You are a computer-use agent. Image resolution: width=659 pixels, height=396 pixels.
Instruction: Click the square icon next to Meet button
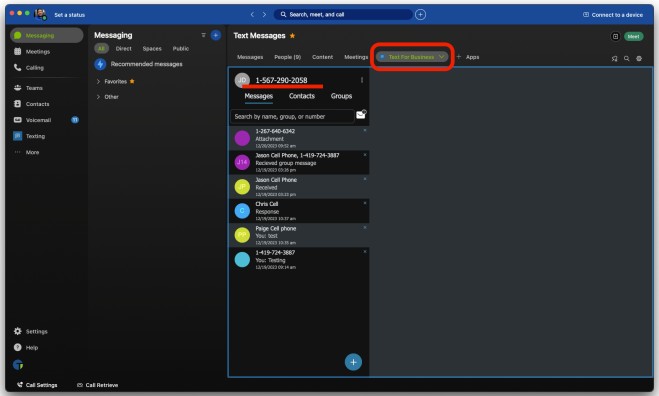click(615, 37)
